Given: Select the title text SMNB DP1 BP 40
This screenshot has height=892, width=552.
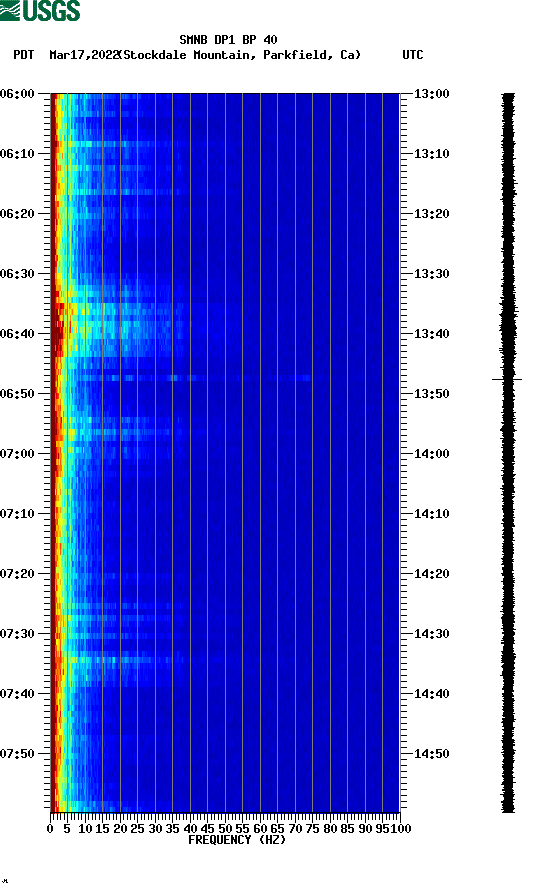Looking at the screenshot, I should pyautogui.click(x=228, y=40).
